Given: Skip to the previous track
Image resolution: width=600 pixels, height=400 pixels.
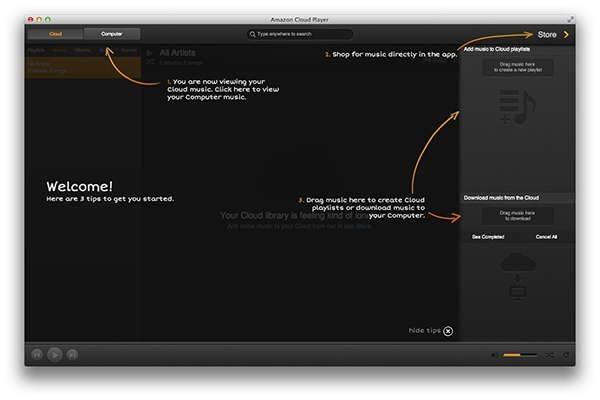Looking at the screenshot, I should click(37, 355).
